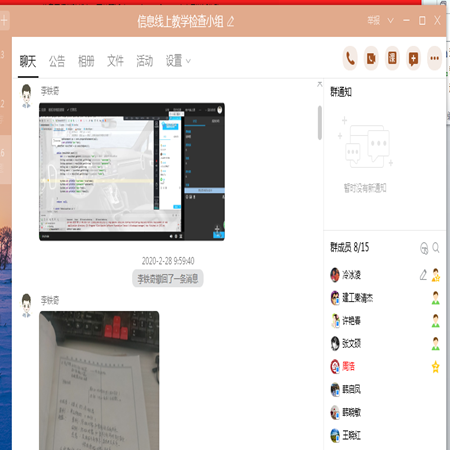Select member 王晓红 in the list
Screen dimensions: 450x450
click(x=385, y=435)
